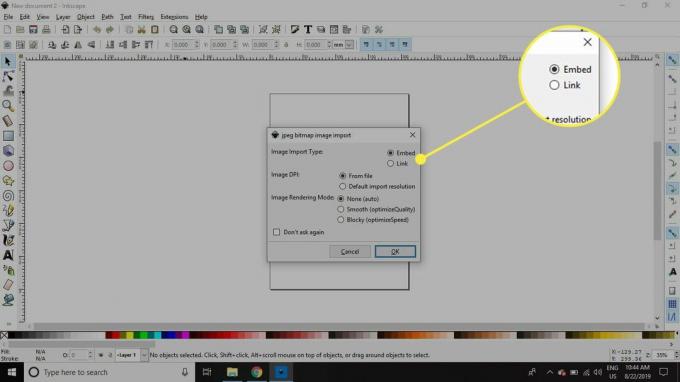Close the jpeg bitmap image import dialog

coord(412,135)
